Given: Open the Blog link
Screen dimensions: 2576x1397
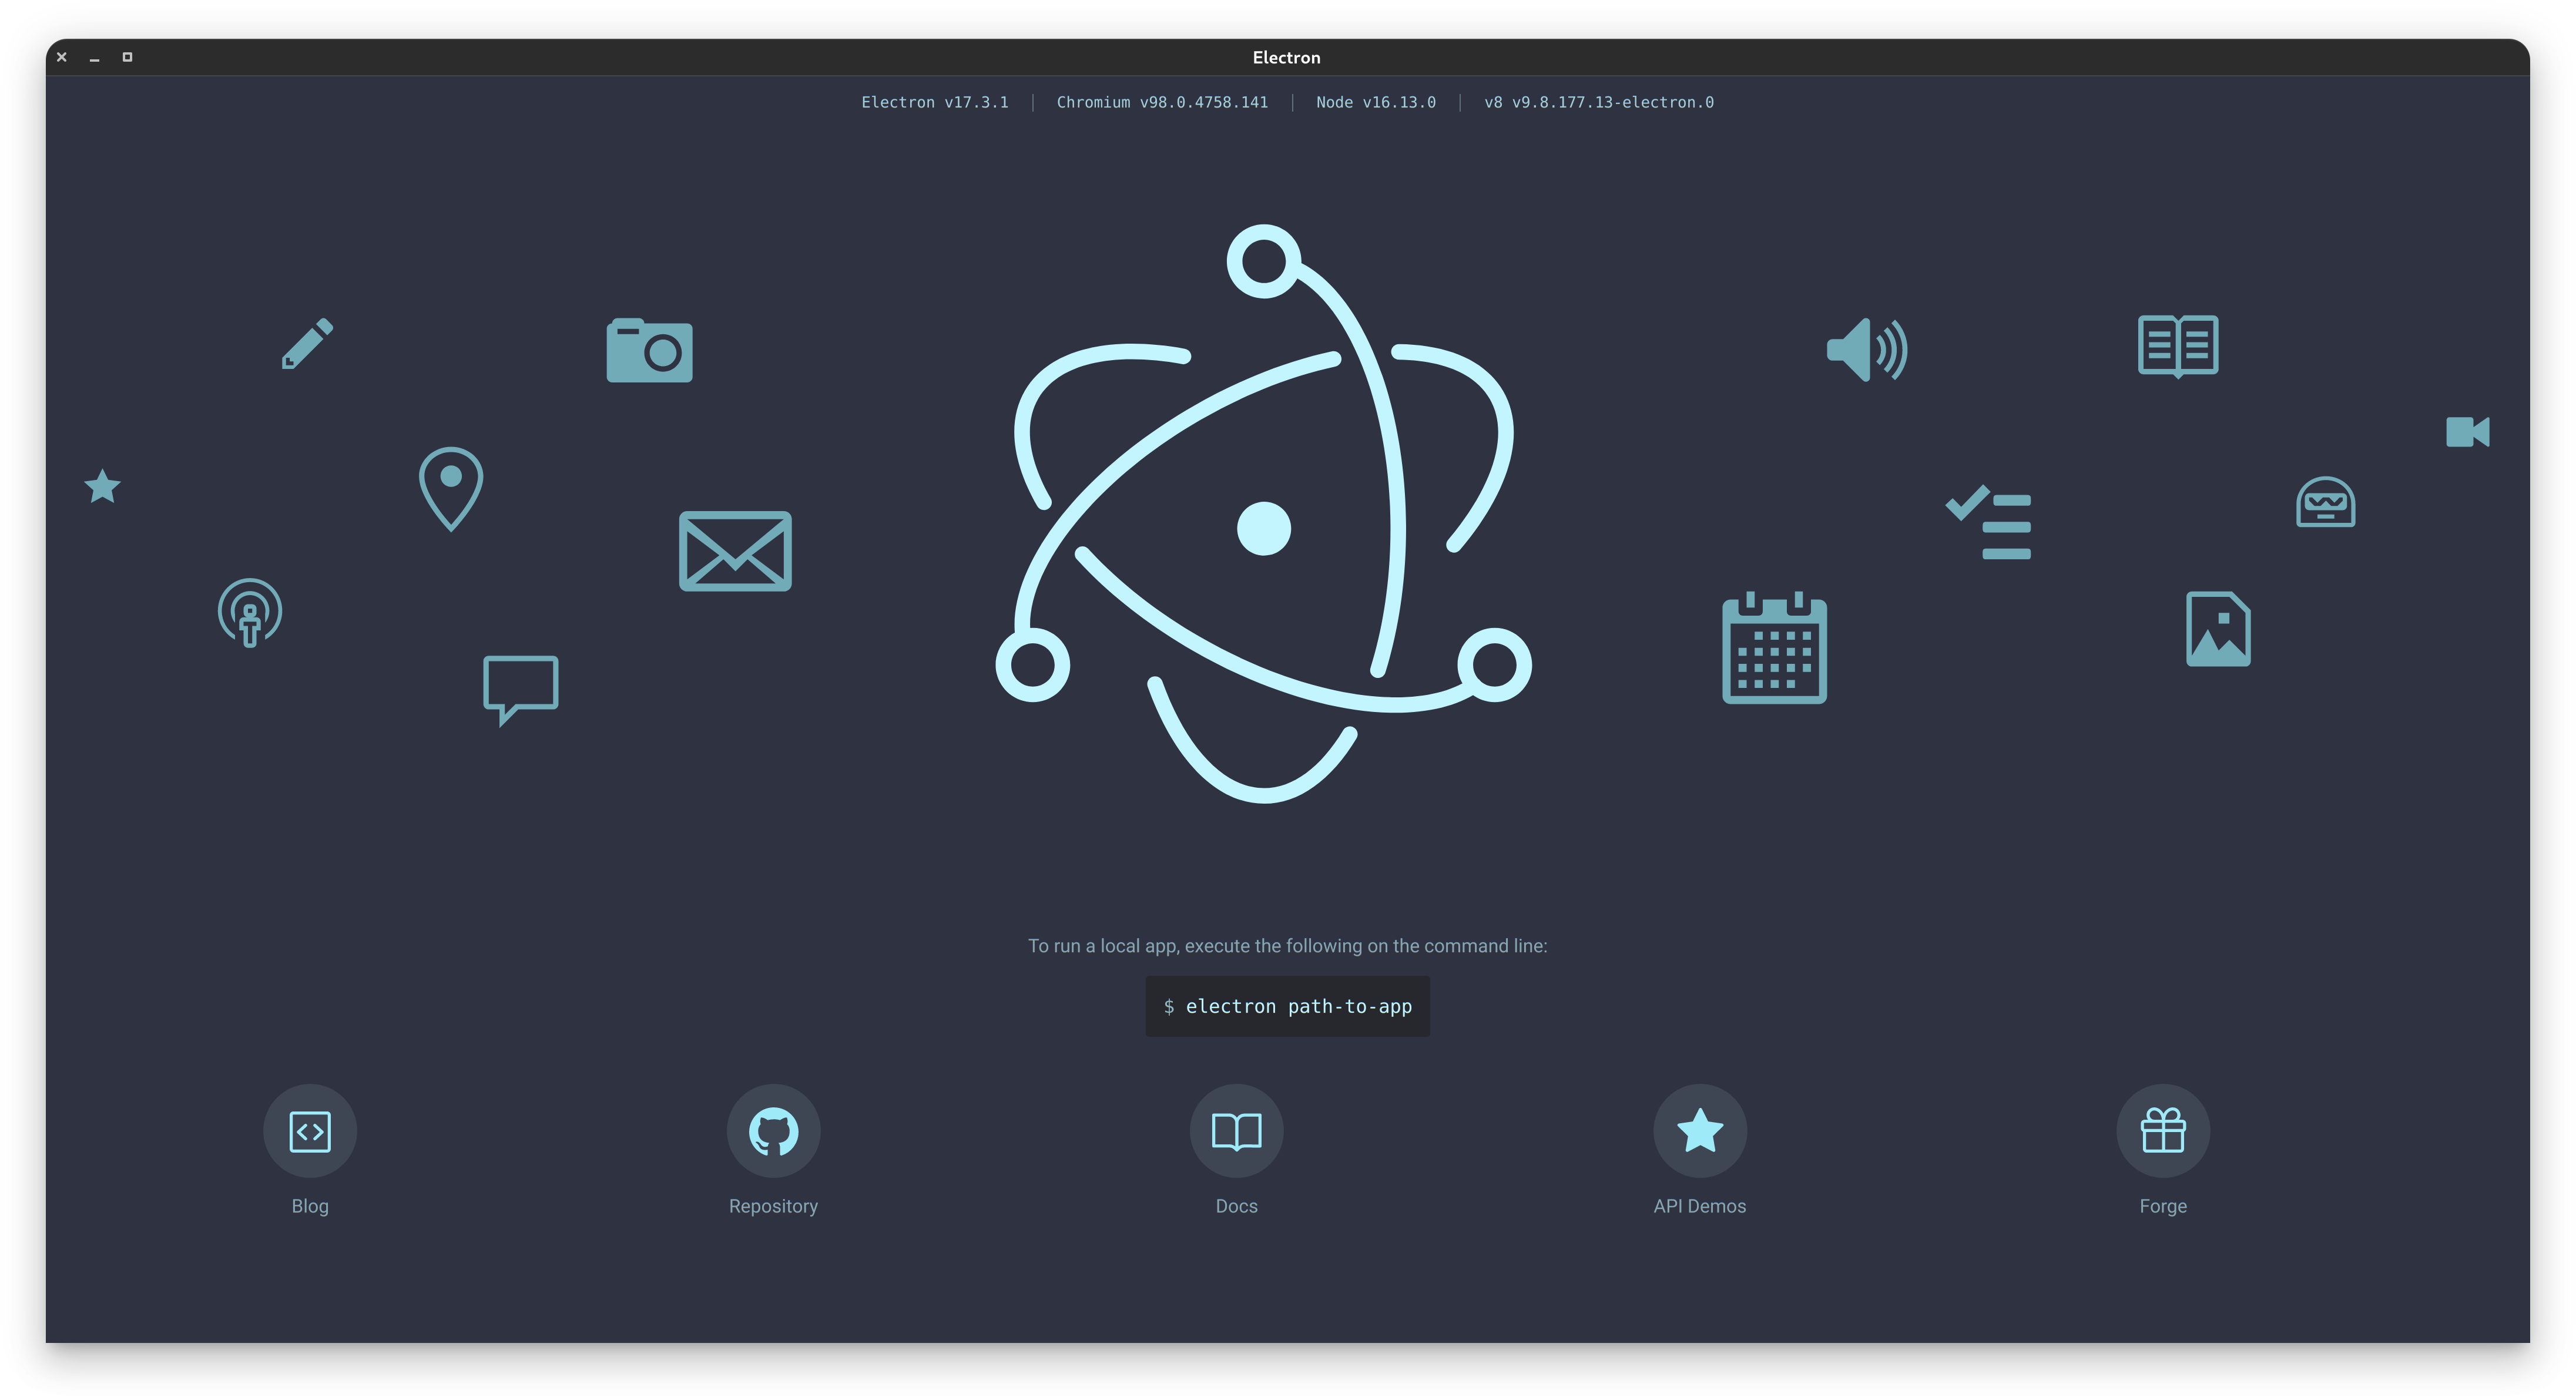Looking at the screenshot, I should (310, 1206).
